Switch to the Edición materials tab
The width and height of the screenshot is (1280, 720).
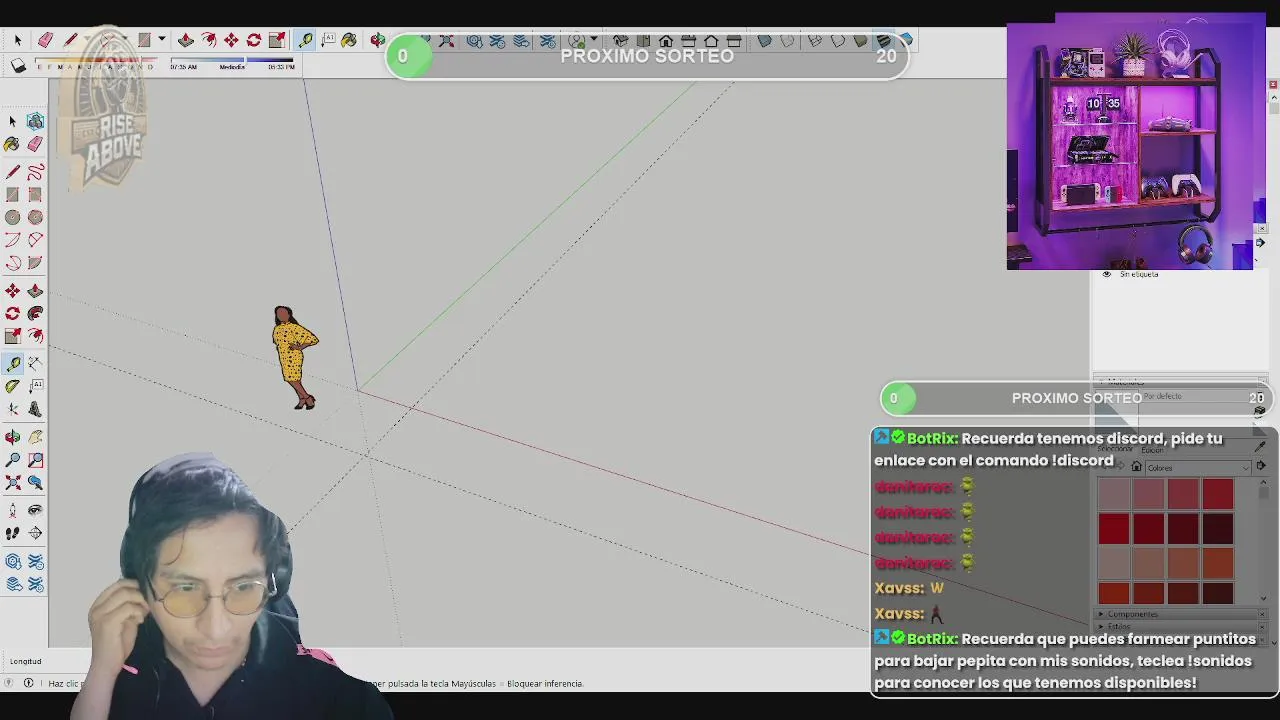[x=1152, y=450]
